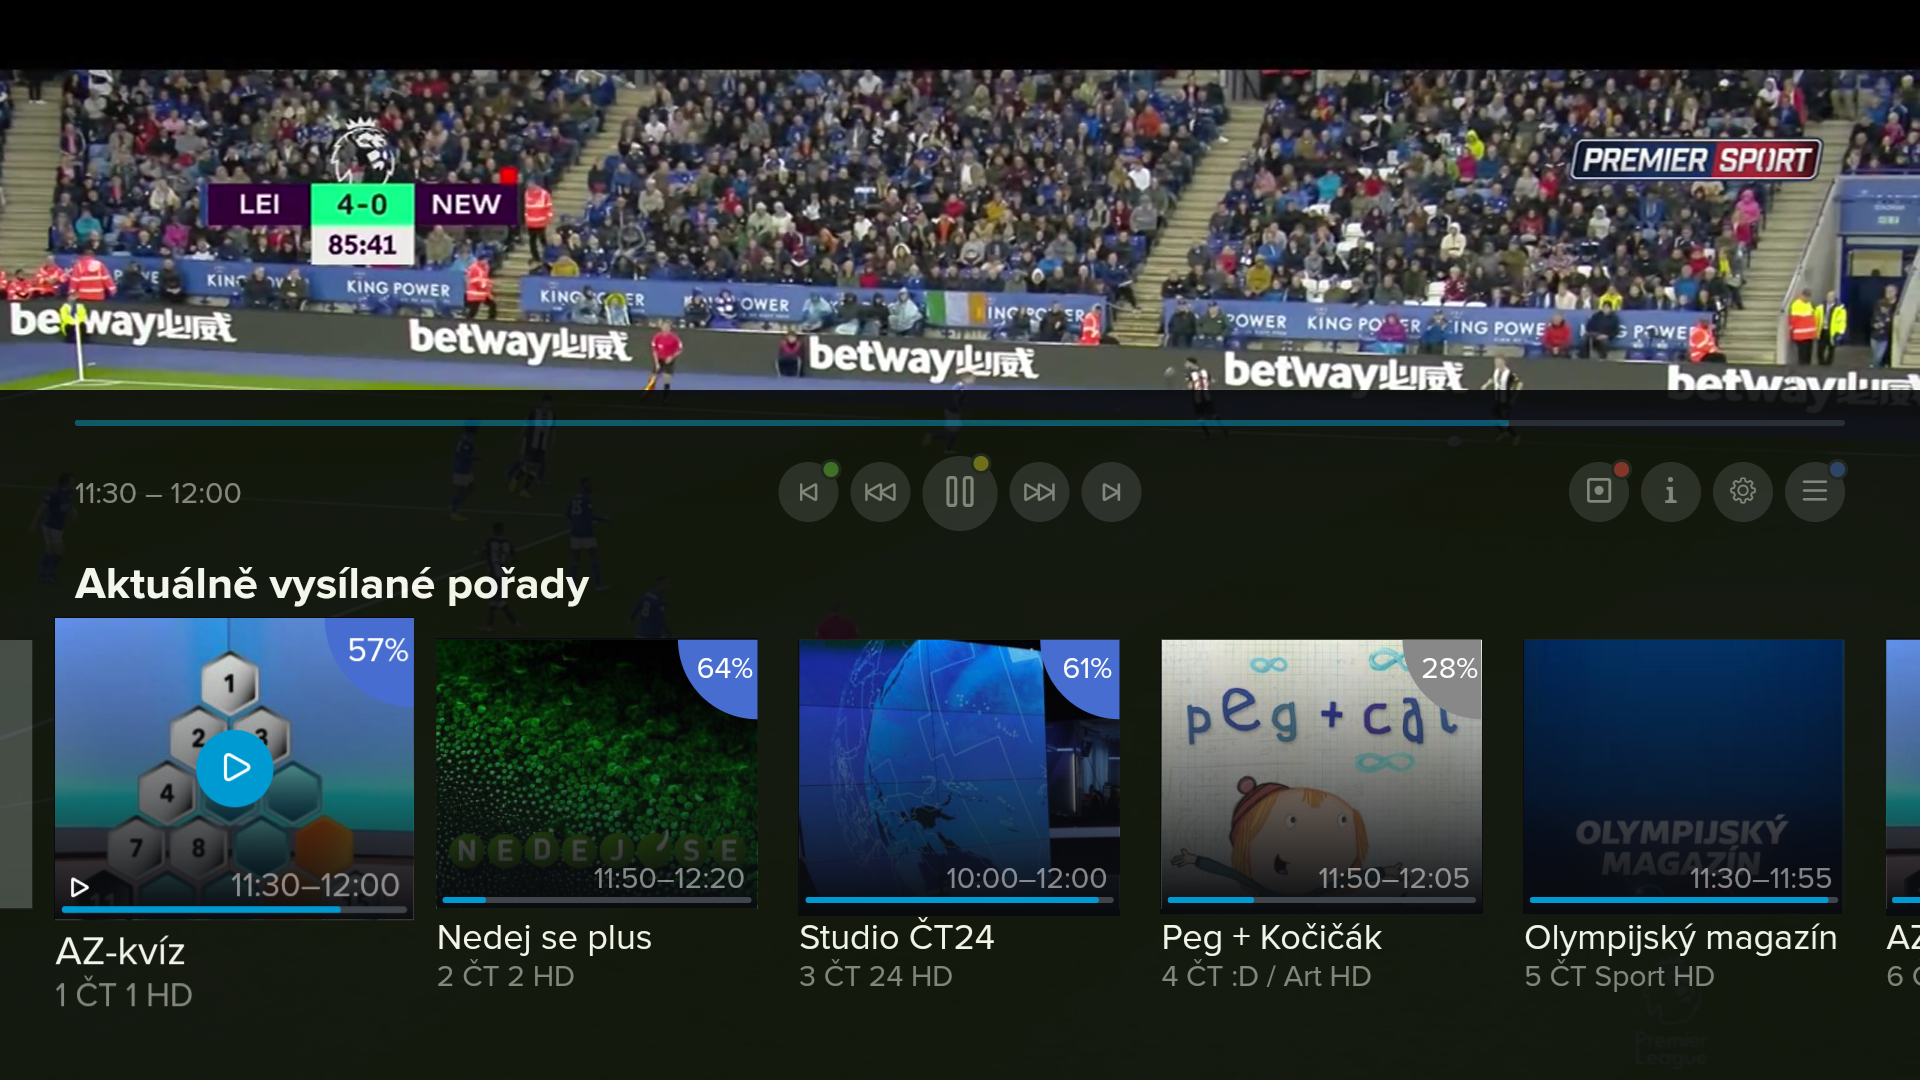Select the Studio ČT24 programme tile
The width and height of the screenshot is (1920, 1080).
pos(959,775)
